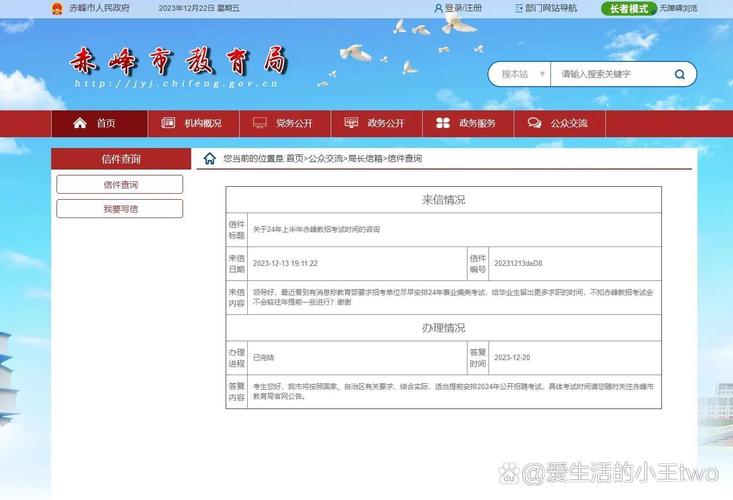Click the letter number 20231213deD8
The width and height of the screenshot is (733, 500).
tap(518, 264)
